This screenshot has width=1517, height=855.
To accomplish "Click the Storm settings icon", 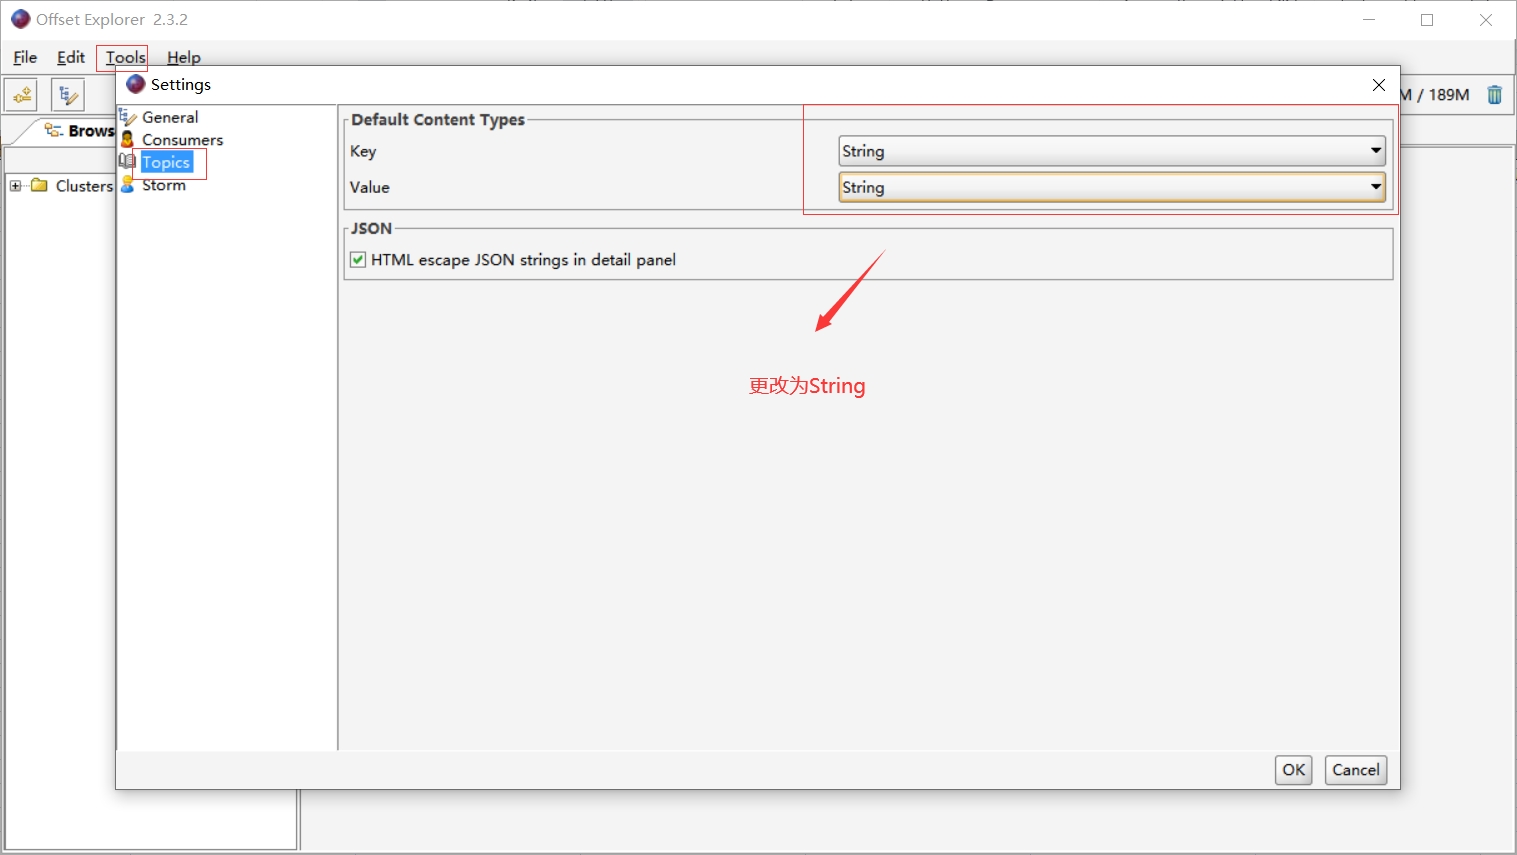I will pos(127,185).
